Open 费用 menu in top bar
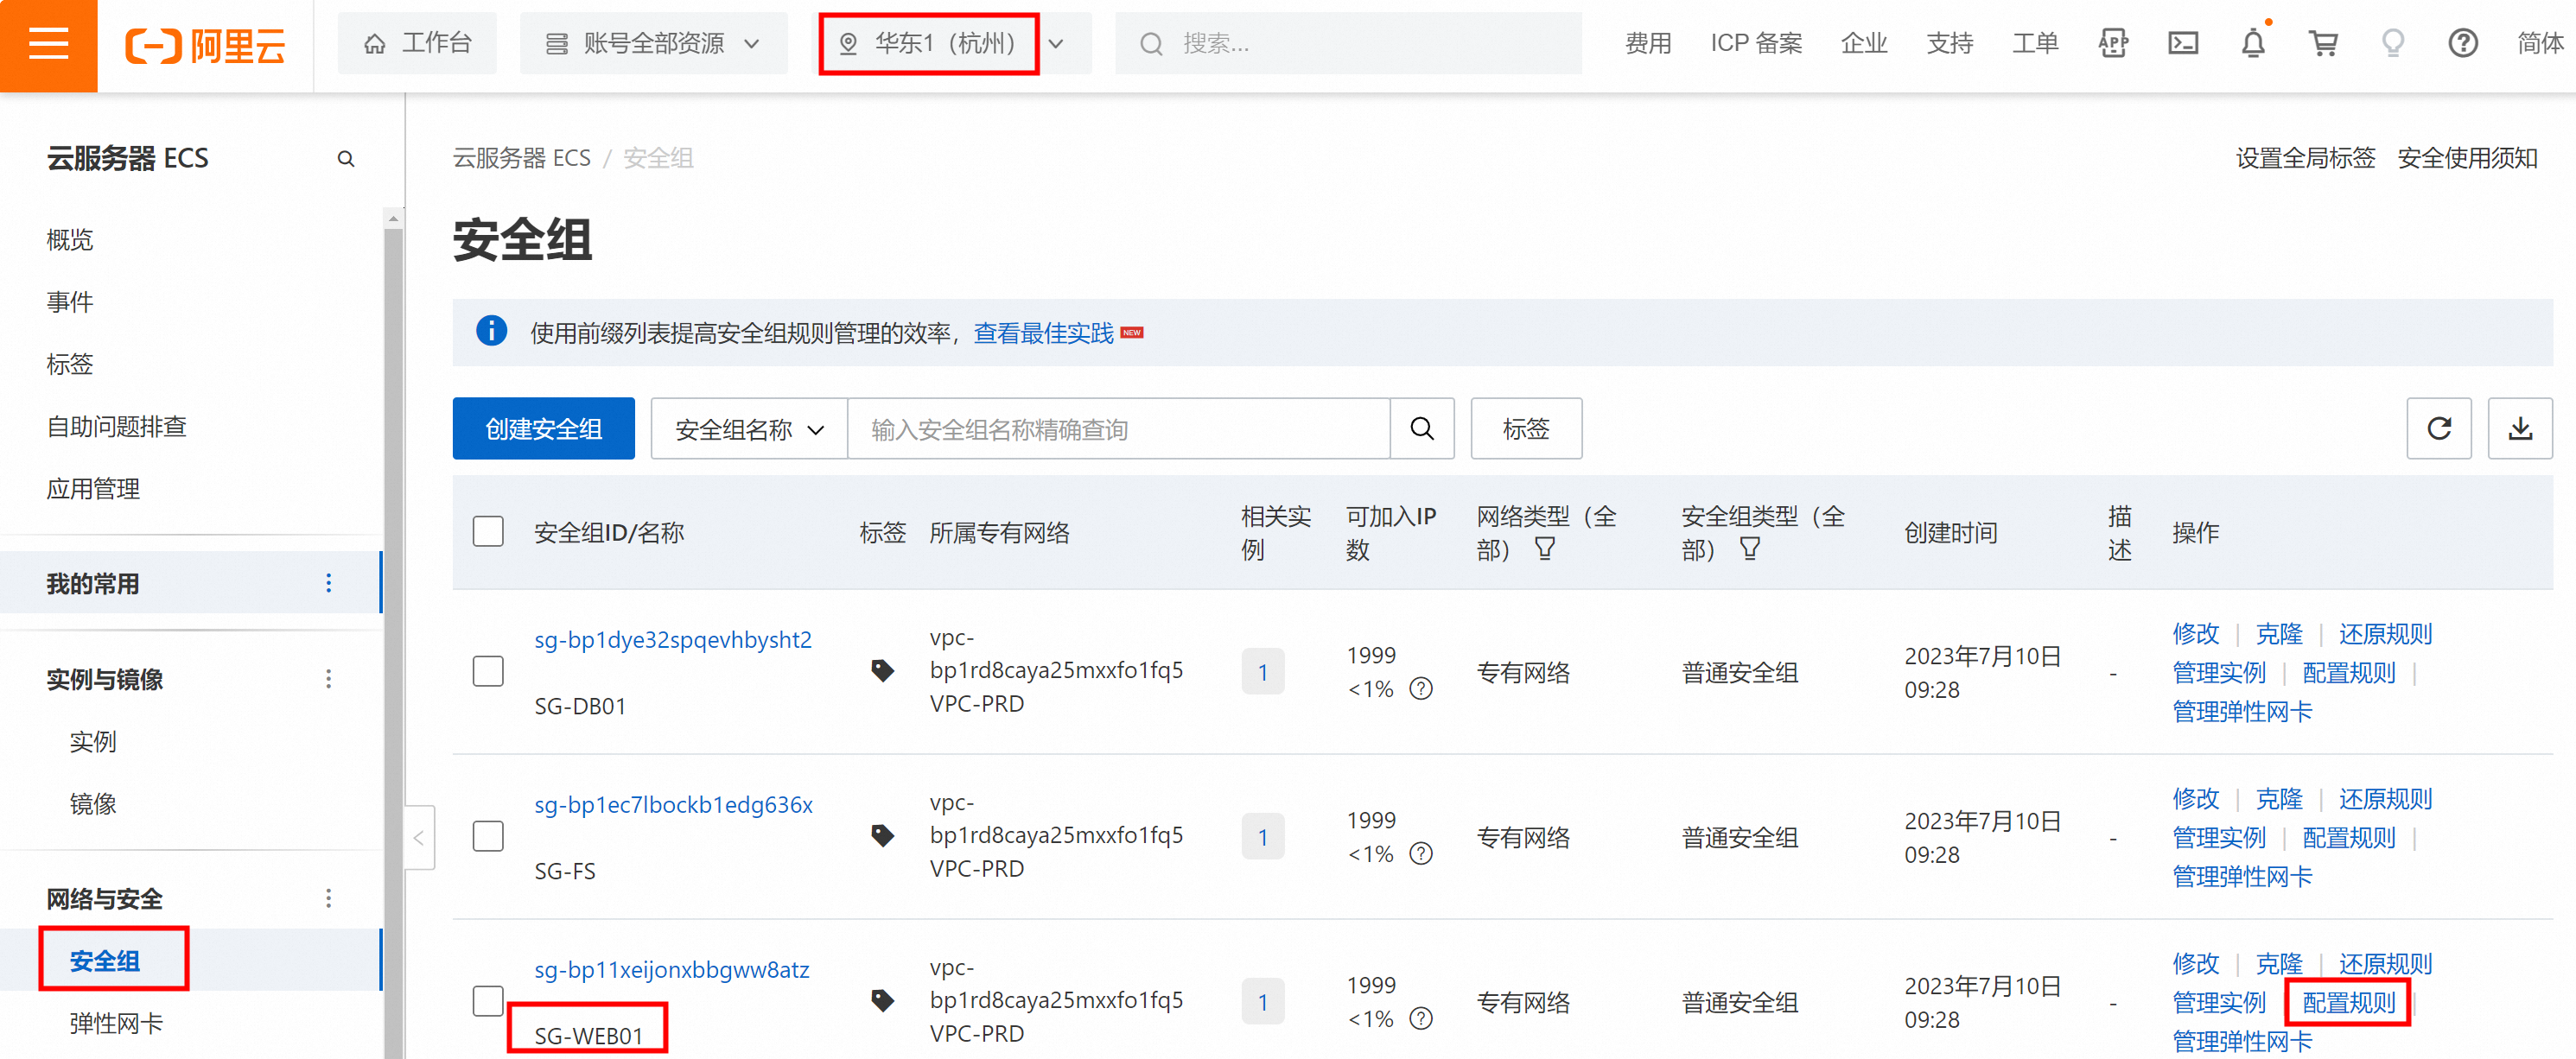This screenshot has width=2576, height=1059. click(x=1648, y=43)
